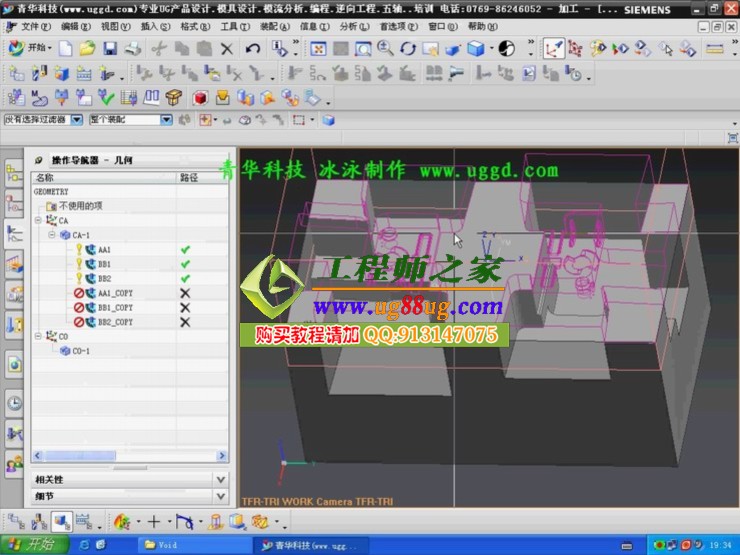Save the part with floppy icon
Viewport: 740px width, 555px height.
coord(110,48)
